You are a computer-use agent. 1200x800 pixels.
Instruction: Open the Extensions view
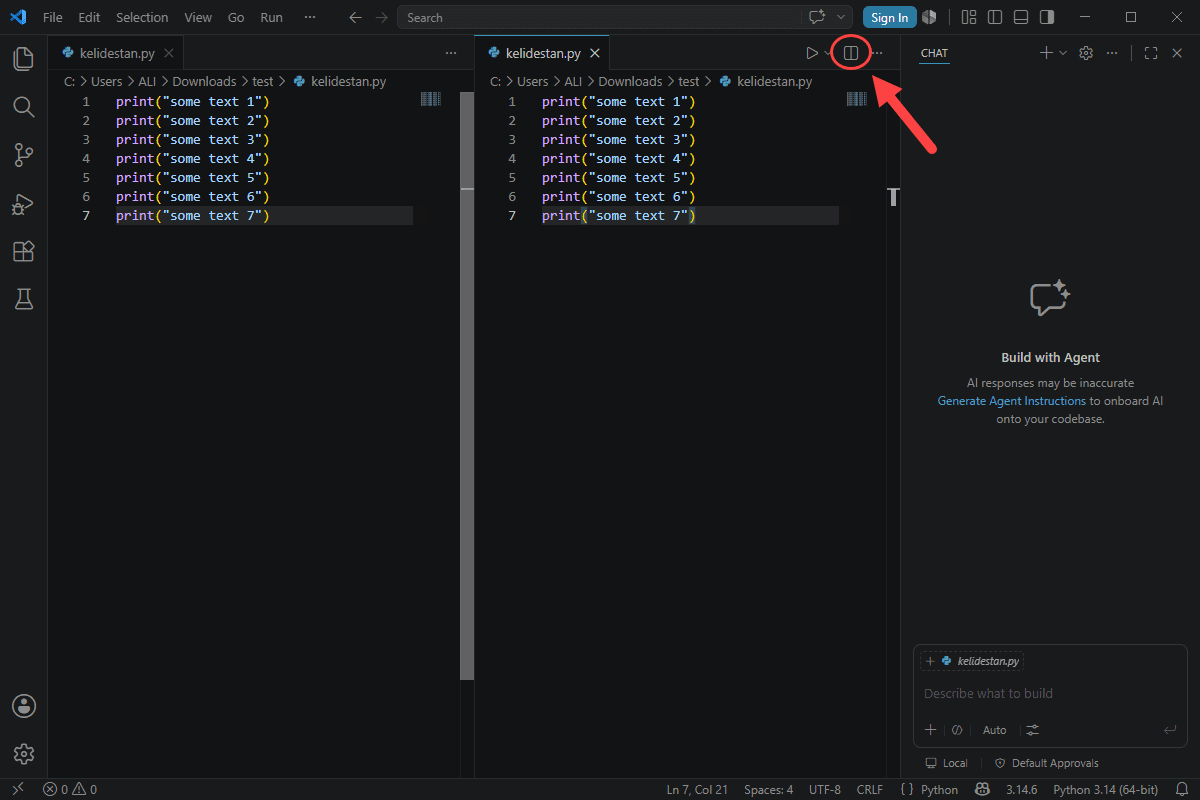(x=24, y=251)
